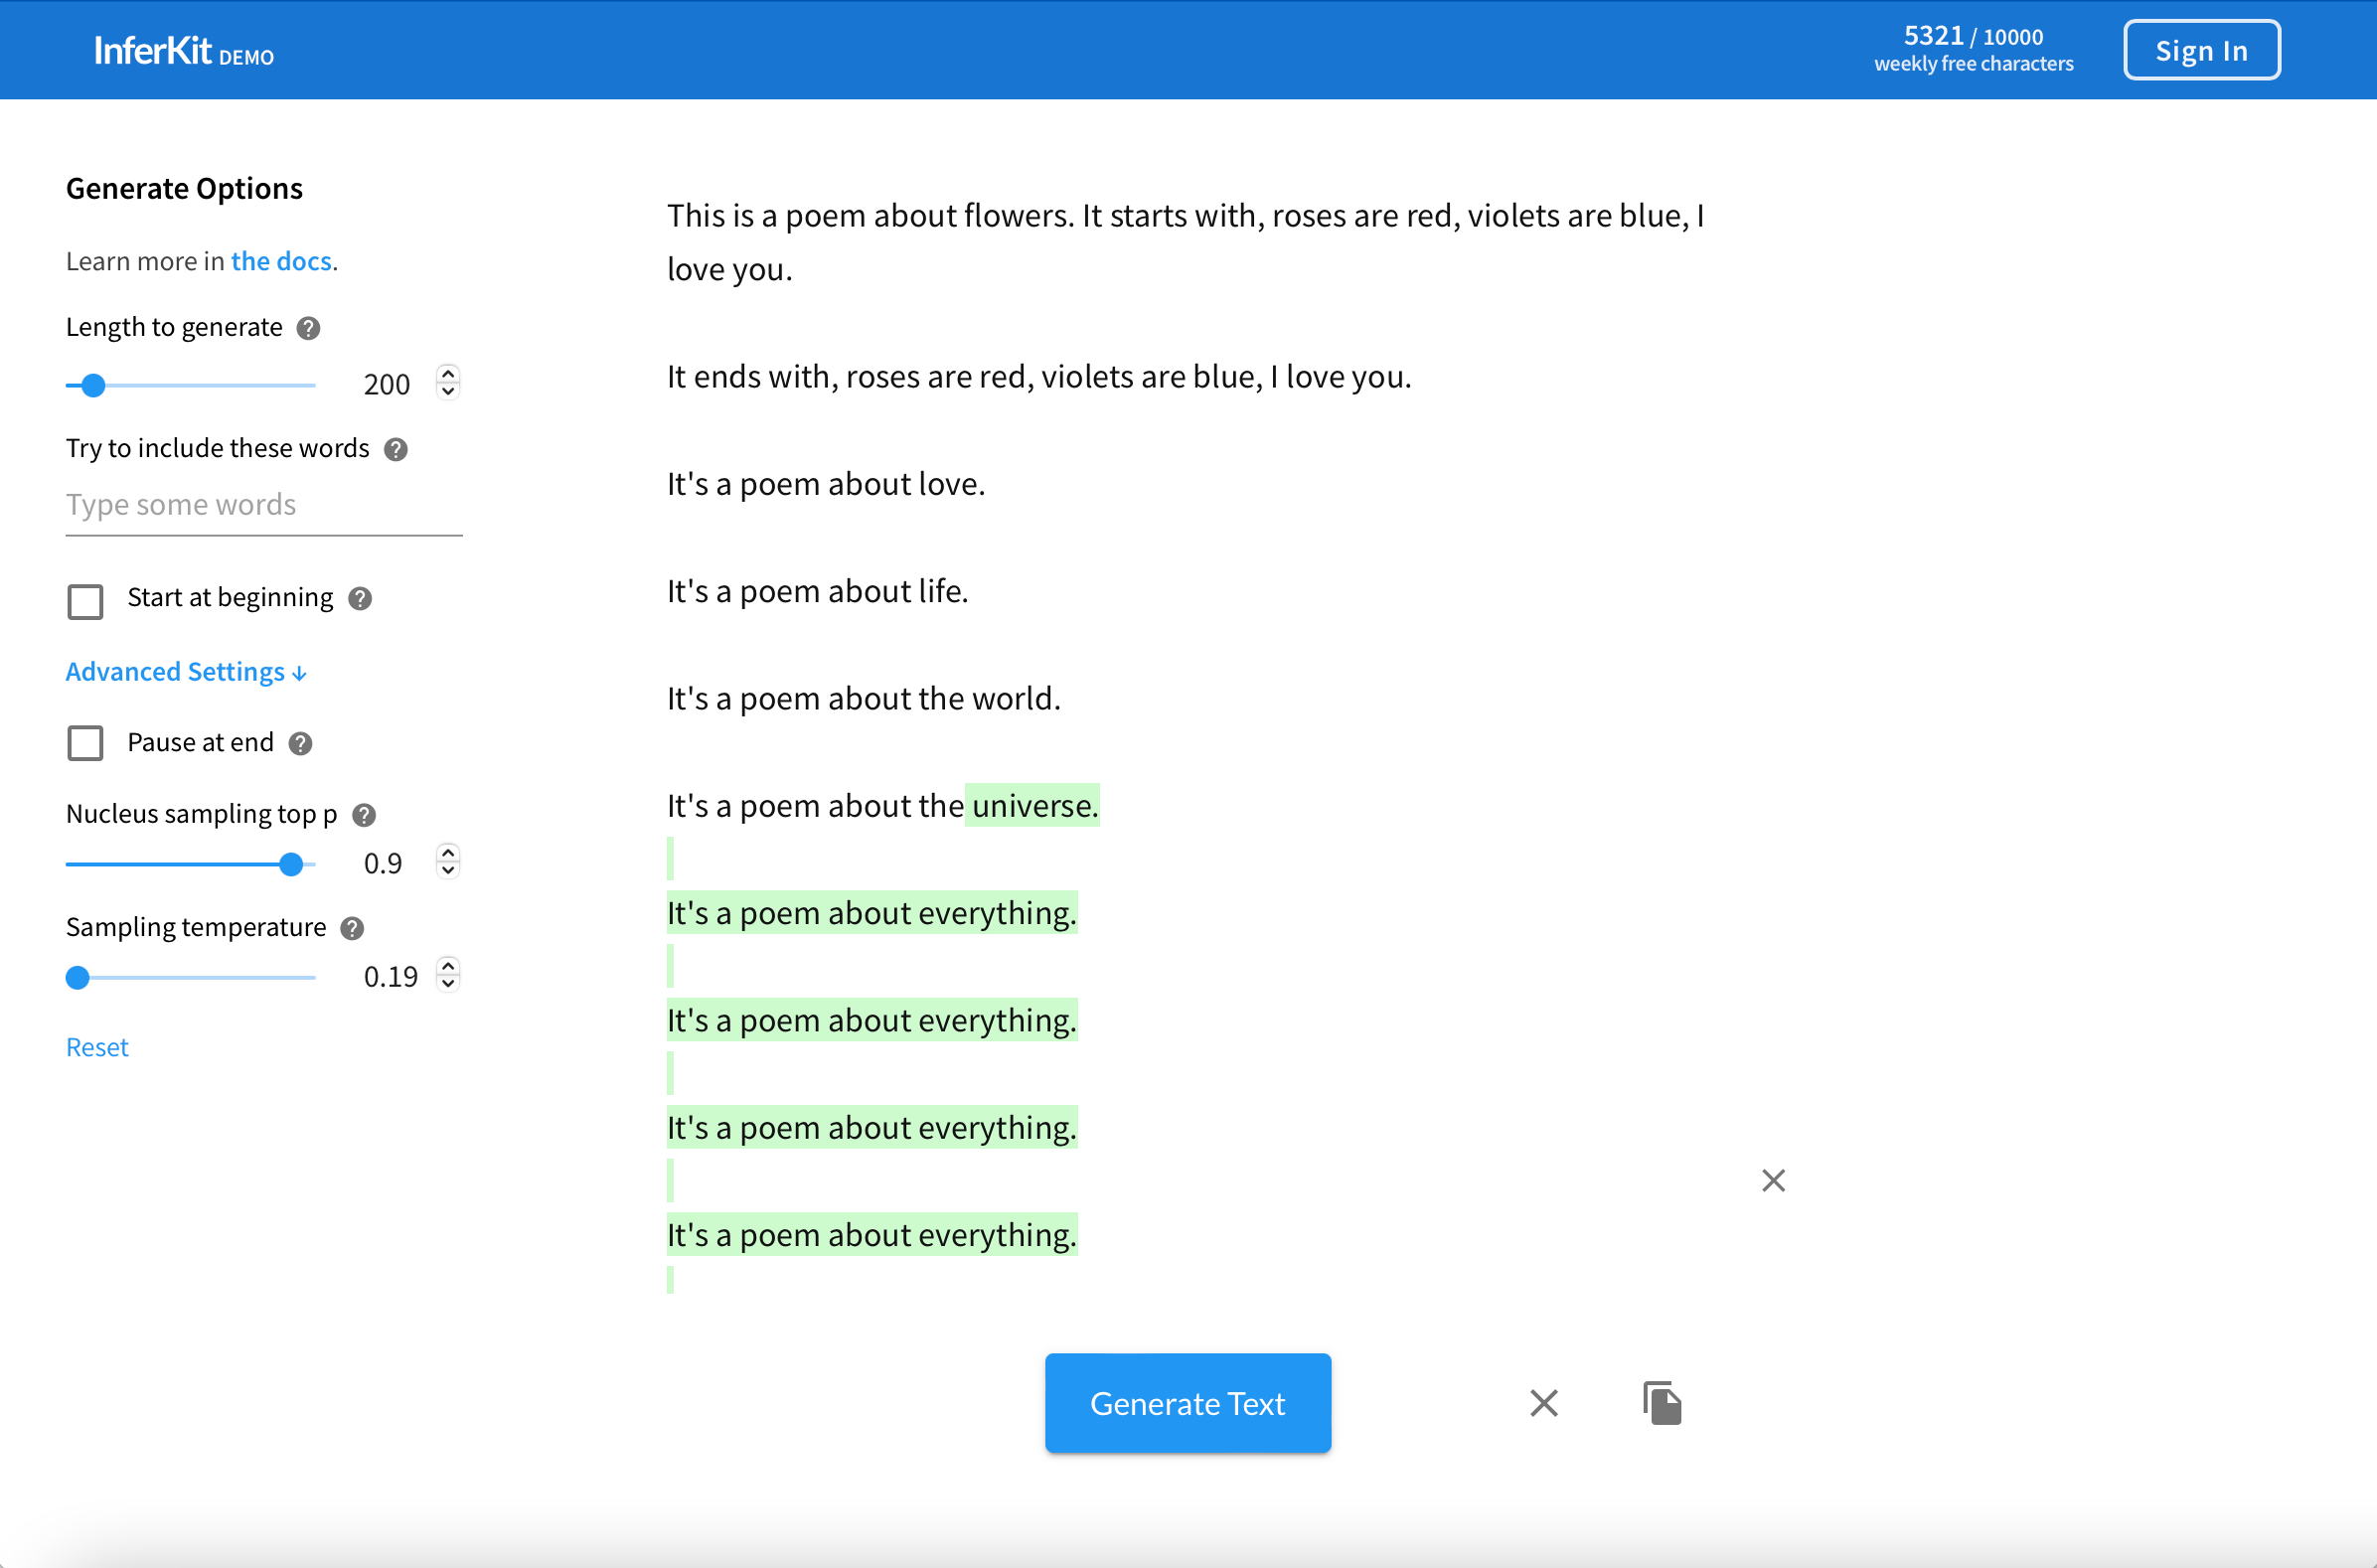Image resolution: width=2377 pixels, height=1568 pixels.
Task: Increase Length to generate with up arrow
Action: point(449,373)
